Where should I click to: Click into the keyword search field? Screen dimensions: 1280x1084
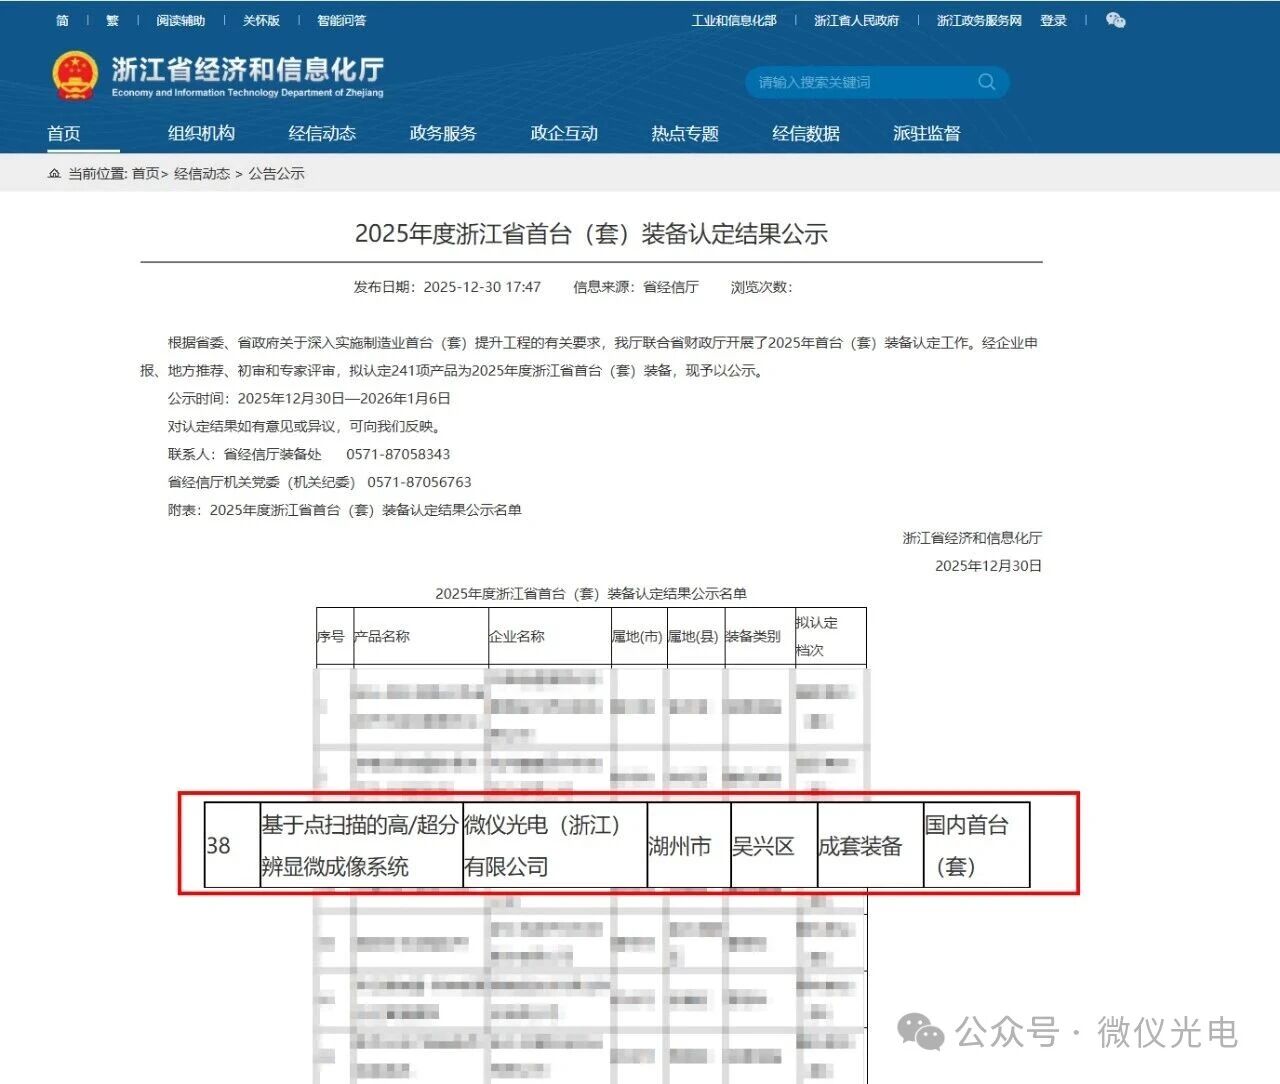(860, 82)
